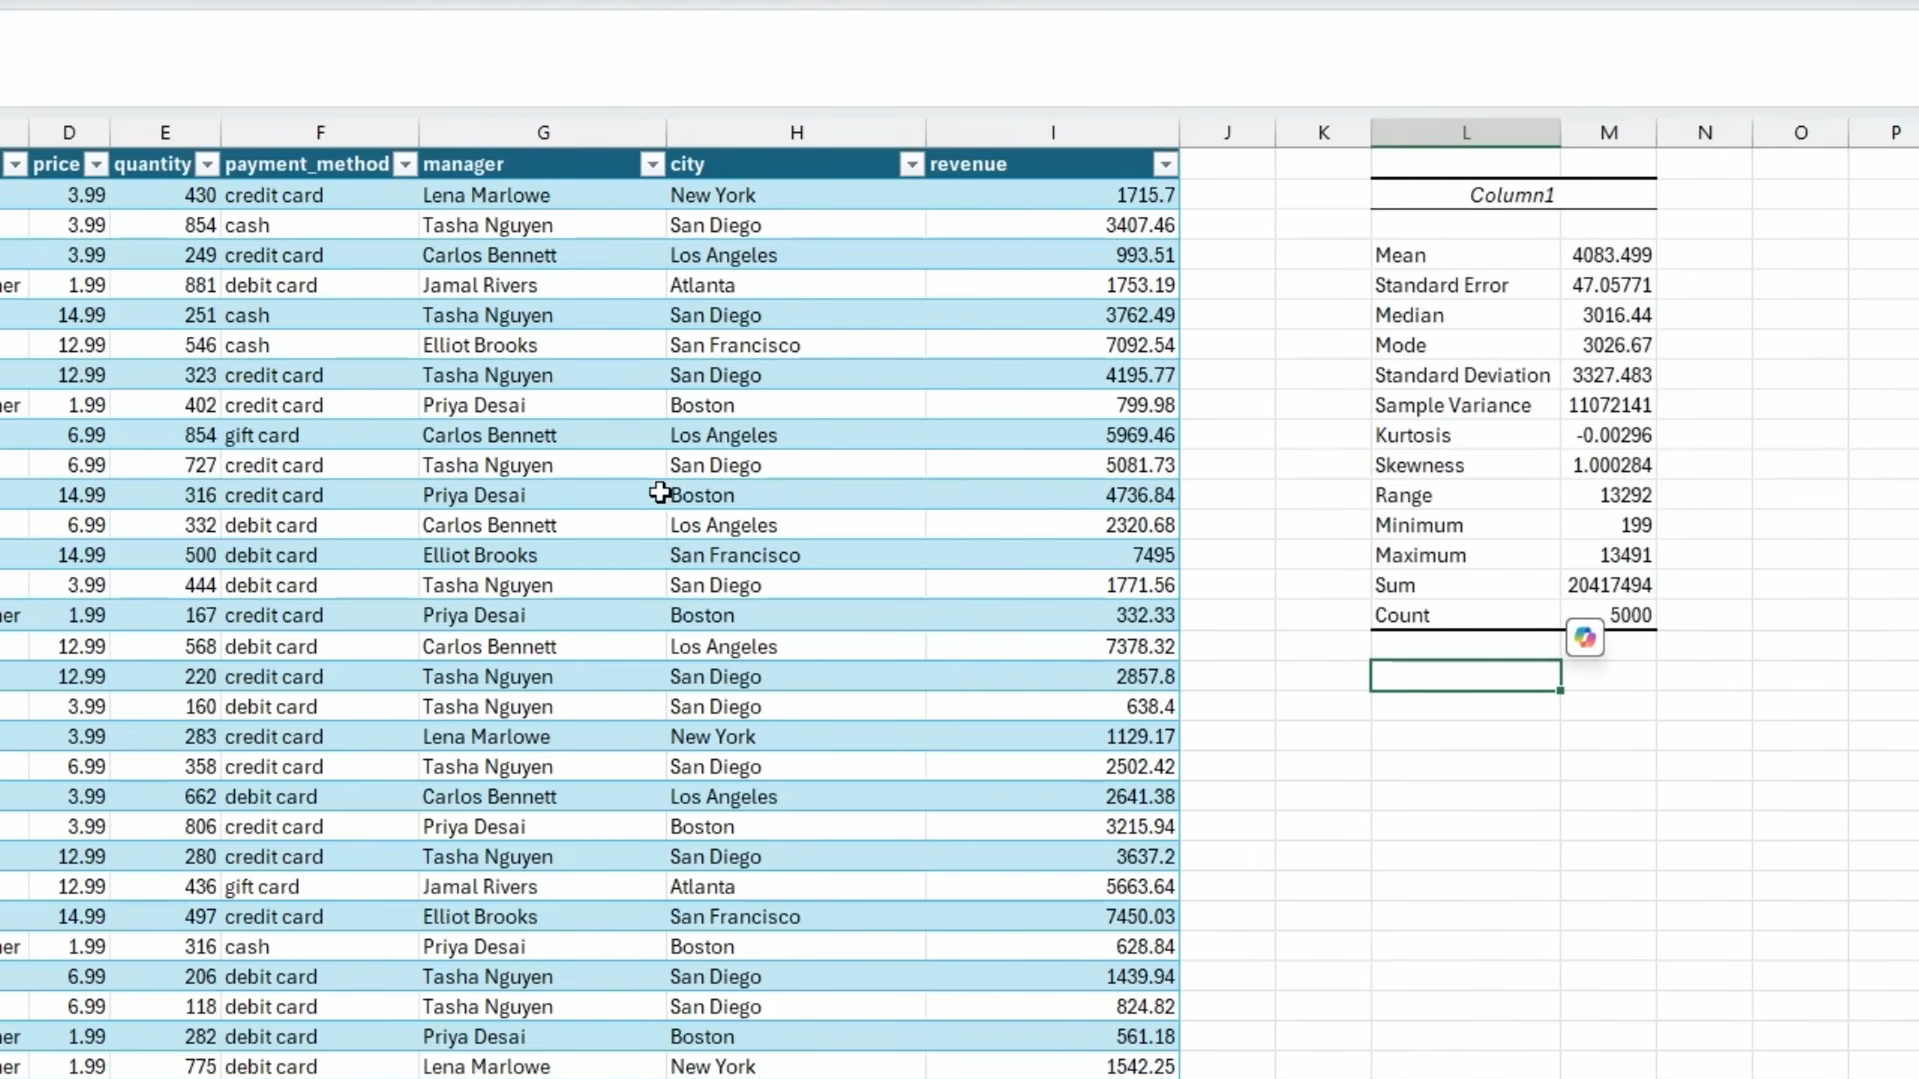Select the revenue cell 7450.03
This screenshot has height=1079, width=1919.
pyautogui.click(x=1053, y=916)
